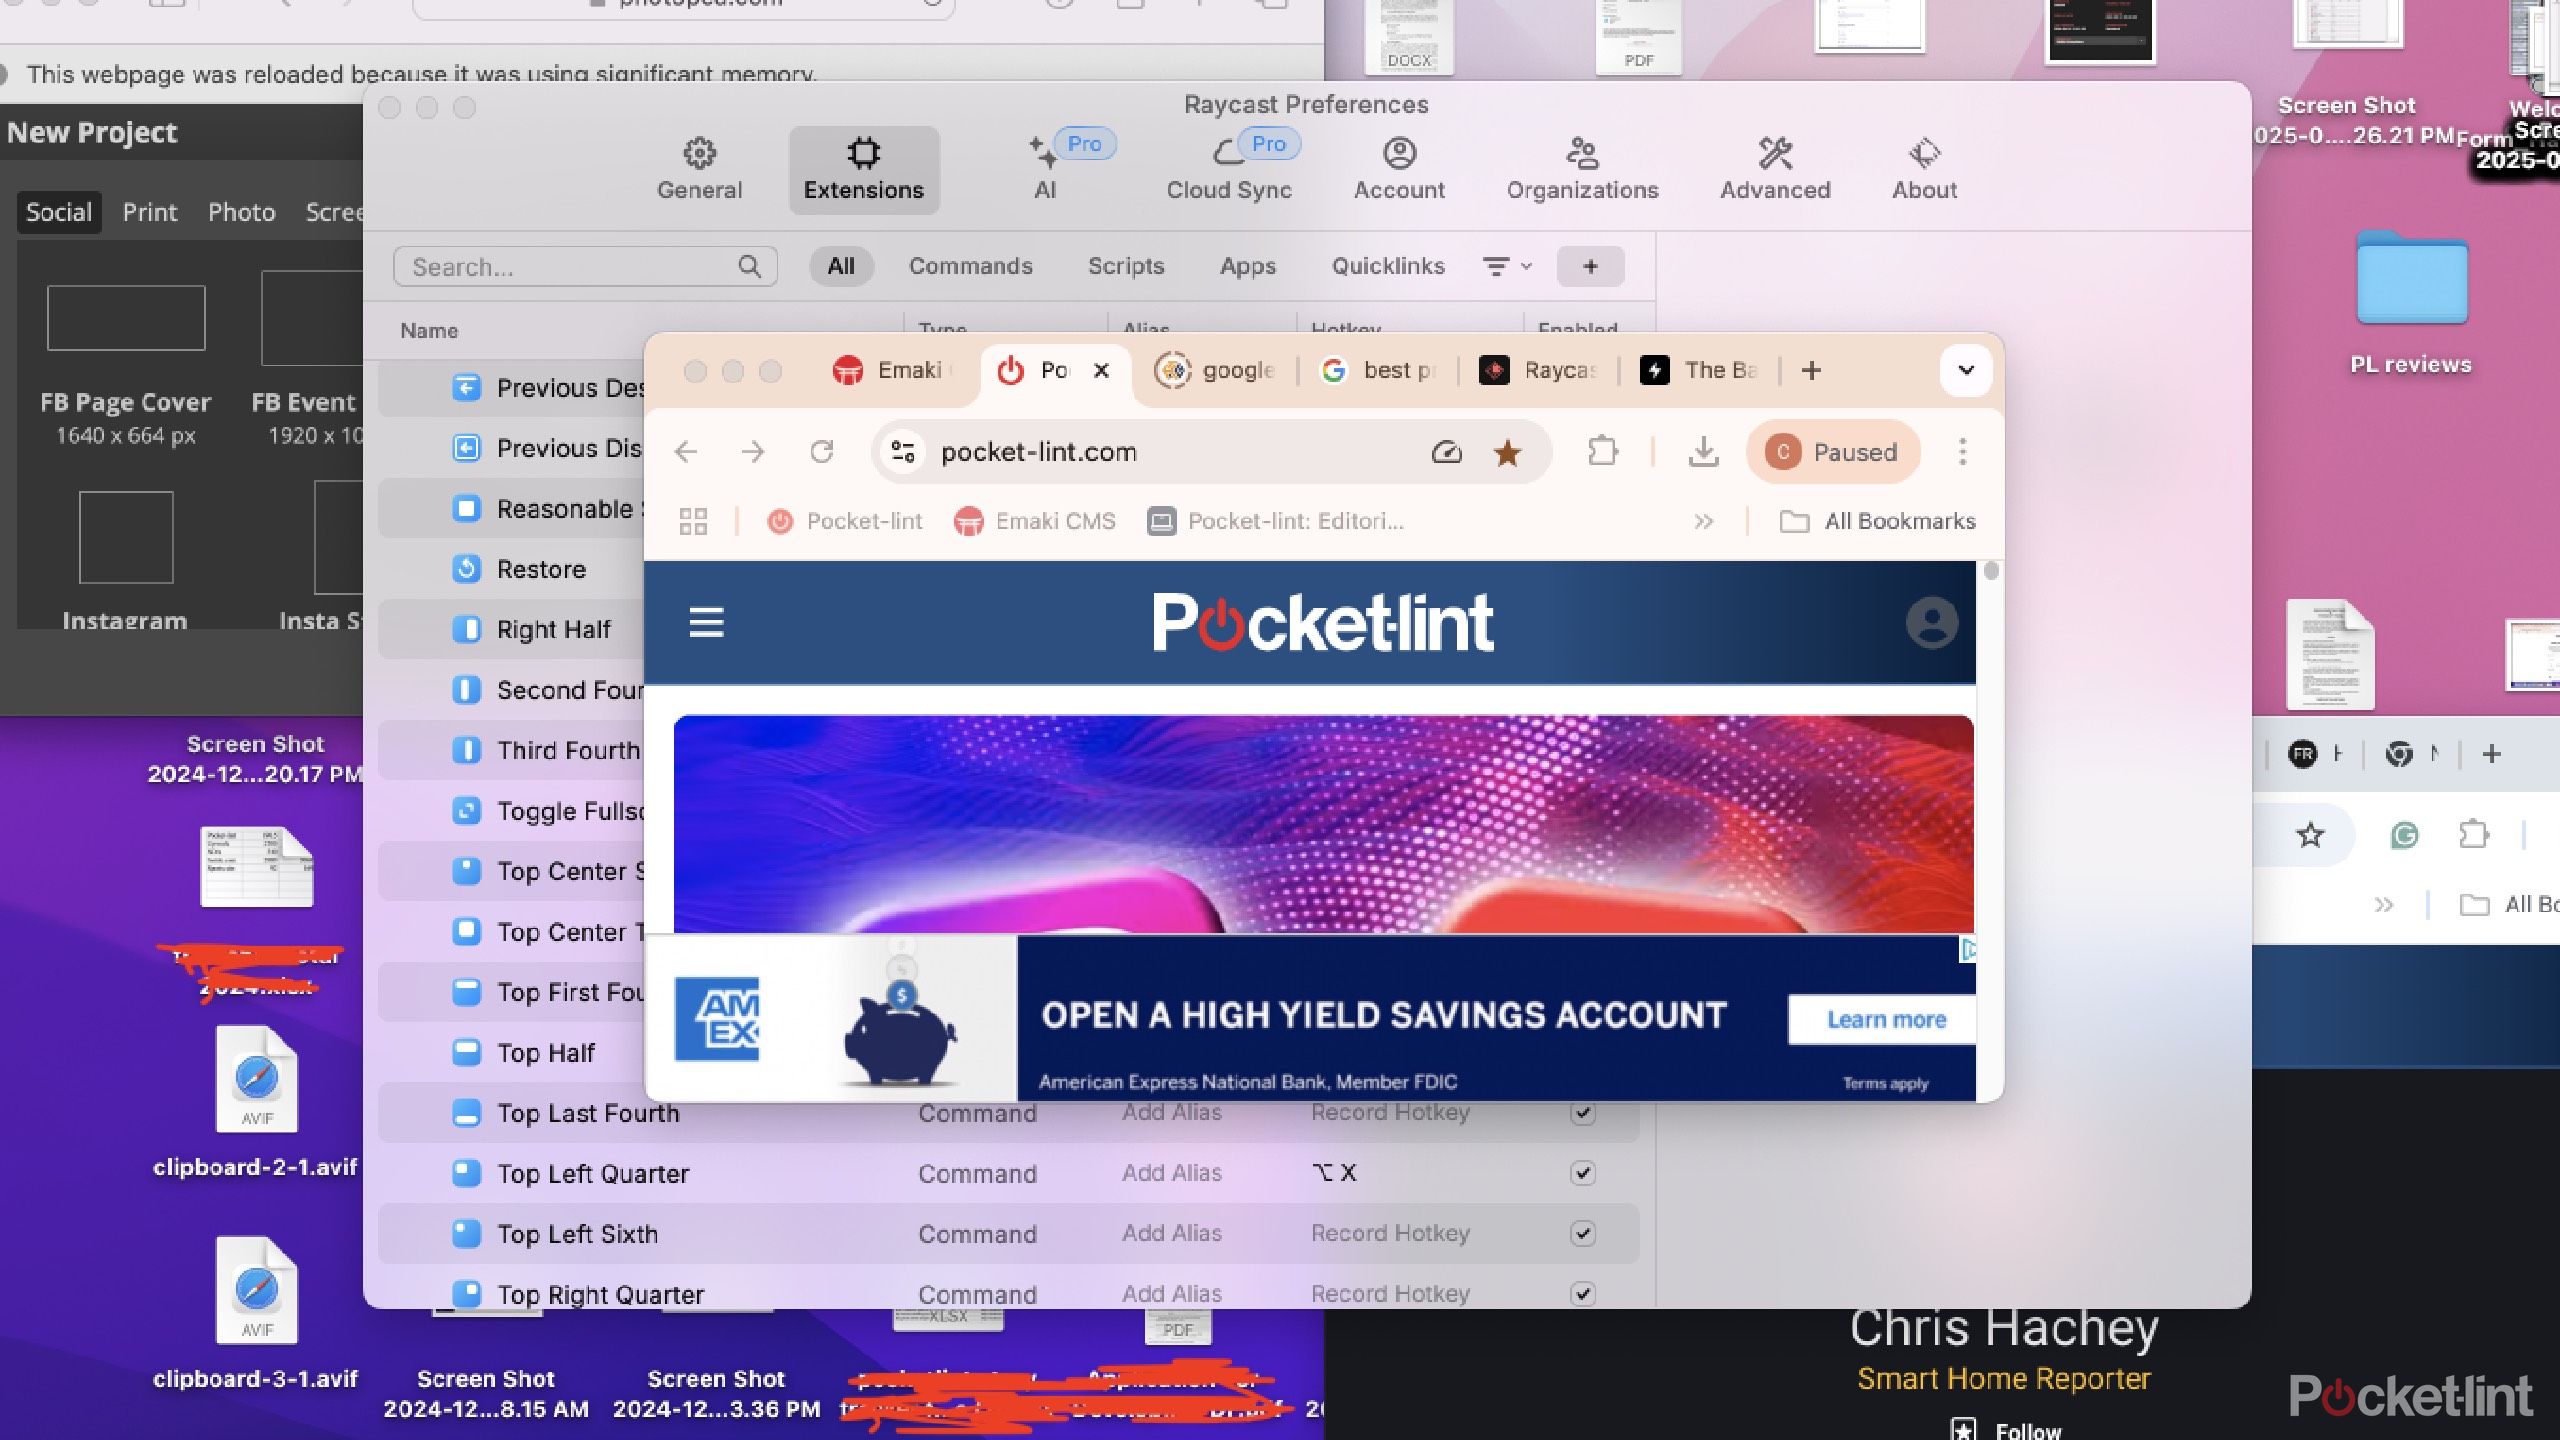
Task: Click add new extension button
Action: (1589, 265)
